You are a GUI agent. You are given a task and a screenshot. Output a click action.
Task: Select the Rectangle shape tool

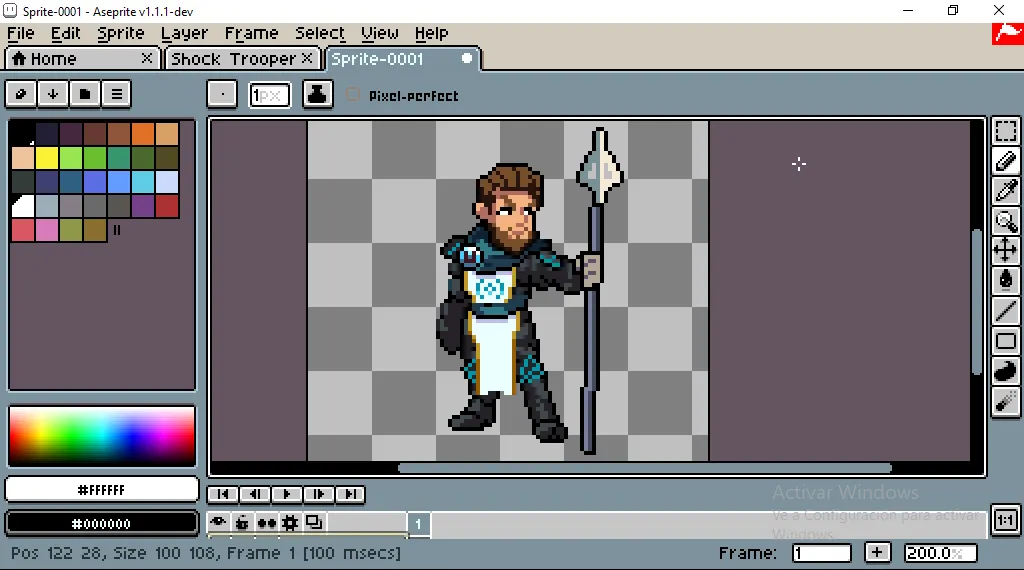(x=1006, y=341)
